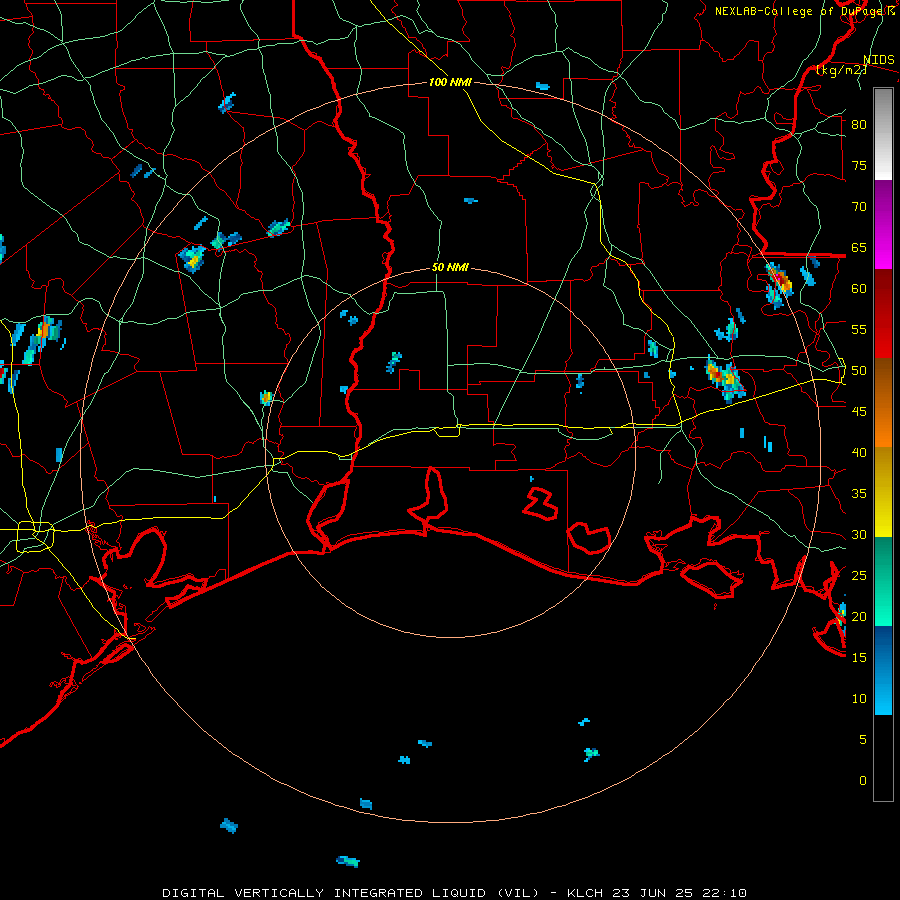Screen dimensions: 900x900
Task: Select the blue segment of the color bar
Action: coord(883,670)
